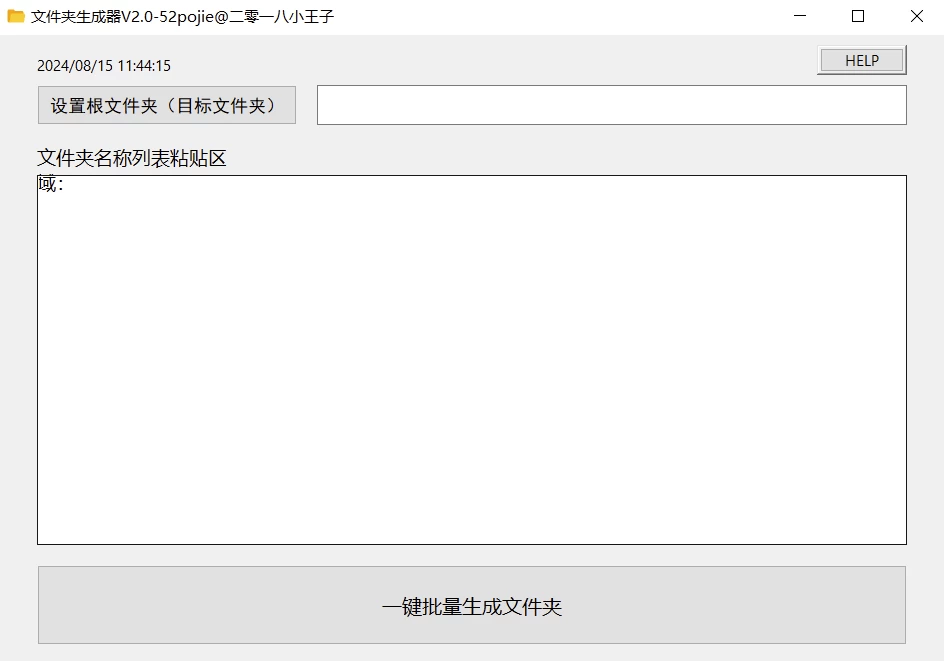Click the time 11:44:15 in the timestamp
This screenshot has width=944, height=661.
144,66
